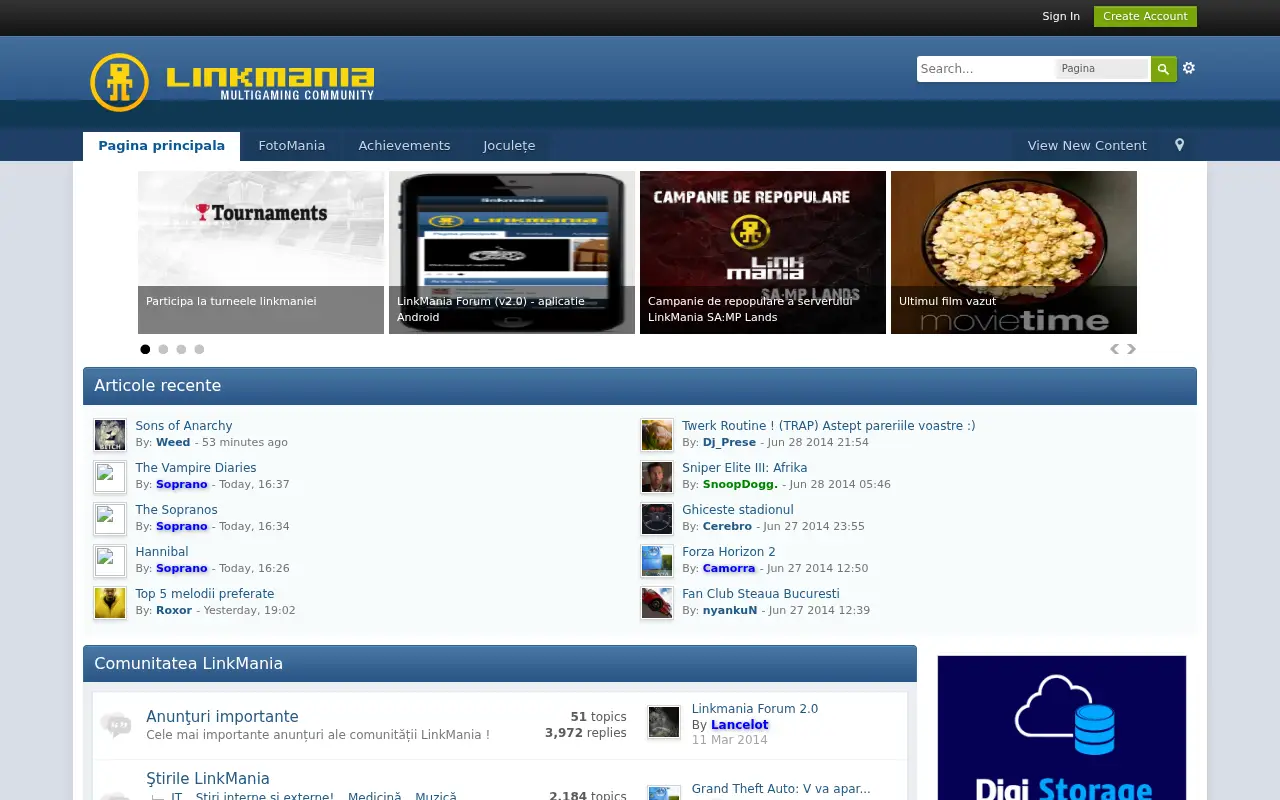
Task: Click the Digi Storage advertisement banner
Action: (1062, 728)
